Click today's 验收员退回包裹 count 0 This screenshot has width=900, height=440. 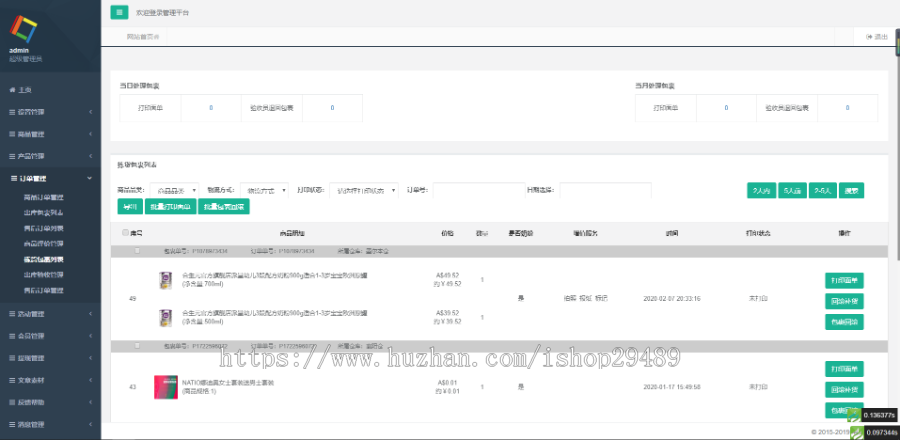click(332, 108)
